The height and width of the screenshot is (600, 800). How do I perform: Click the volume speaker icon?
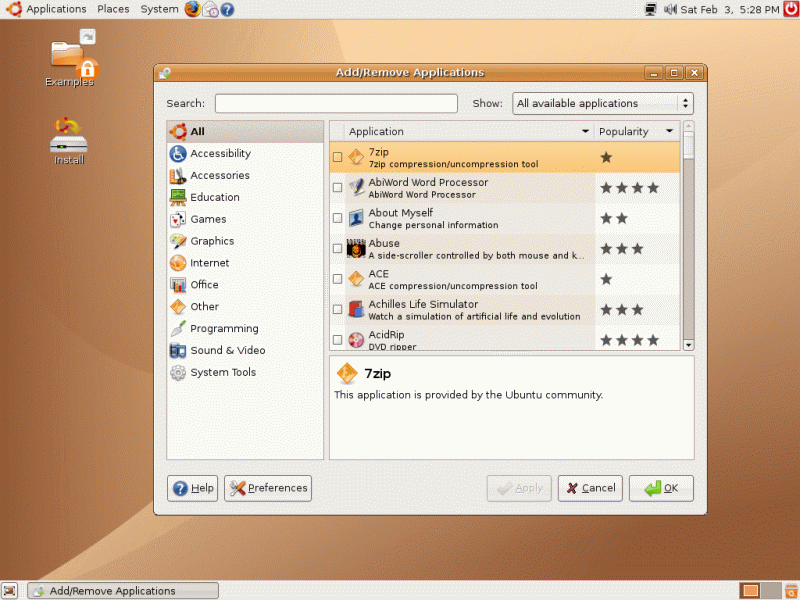click(670, 9)
